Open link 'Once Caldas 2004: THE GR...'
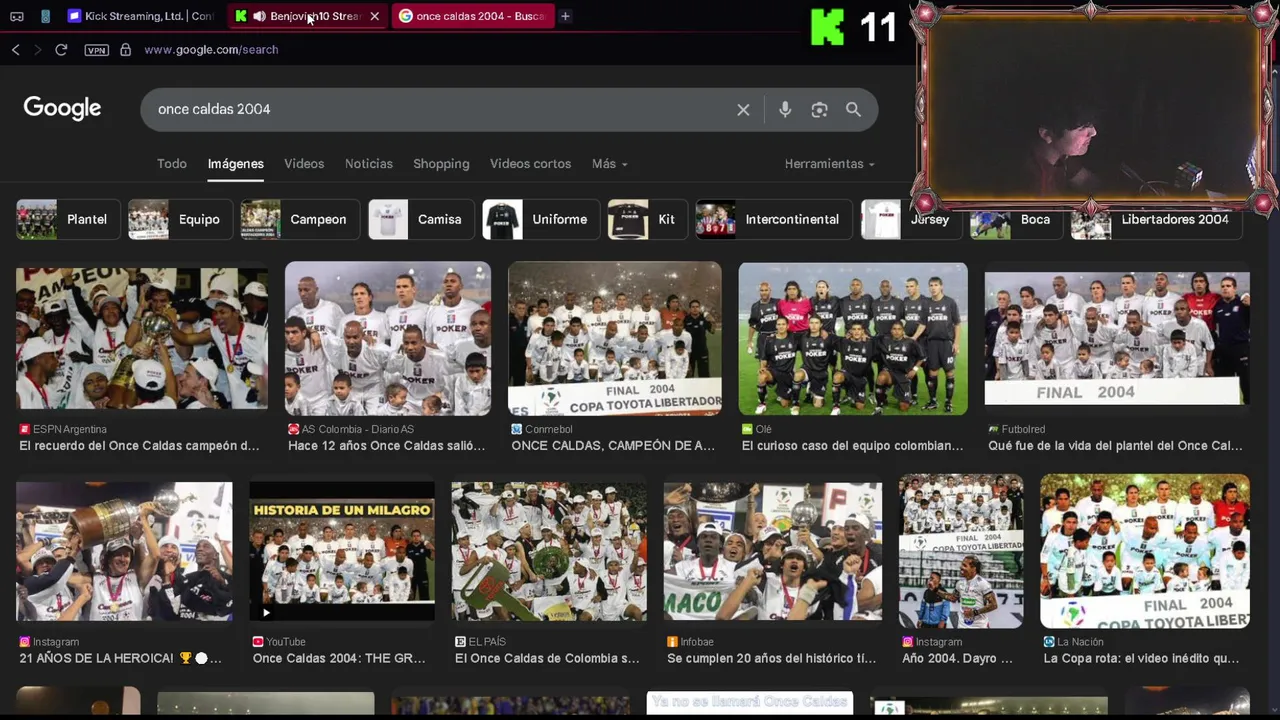This screenshot has height=720, width=1280. coord(339,659)
